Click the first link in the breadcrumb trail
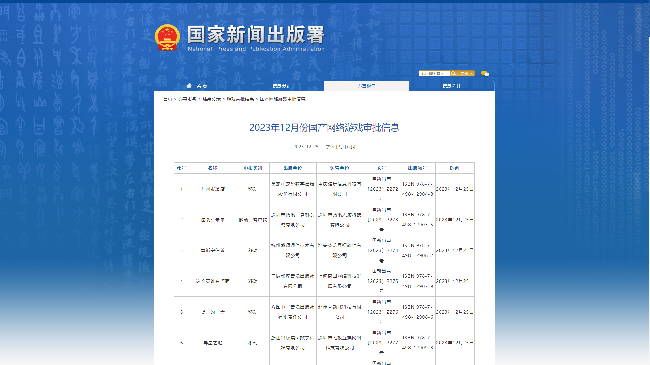Image resolution: width=650 pixels, height=365 pixels. click(167, 99)
